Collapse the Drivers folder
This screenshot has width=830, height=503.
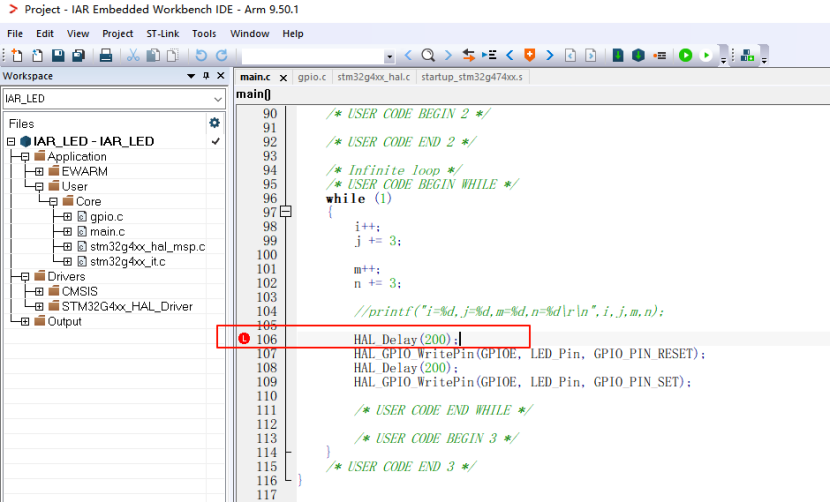coord(25,277)
